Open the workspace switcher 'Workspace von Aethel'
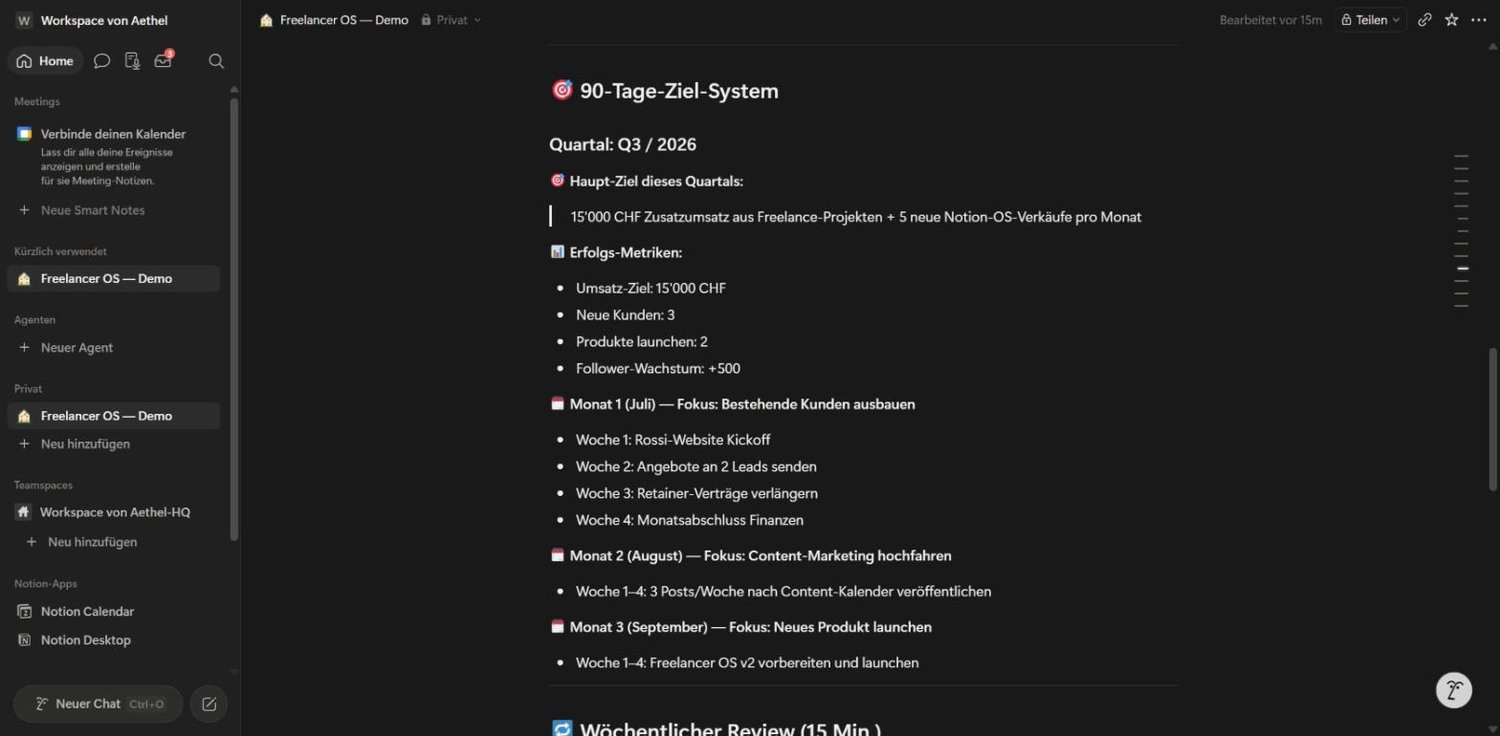1500x736 pixels. 92,20
